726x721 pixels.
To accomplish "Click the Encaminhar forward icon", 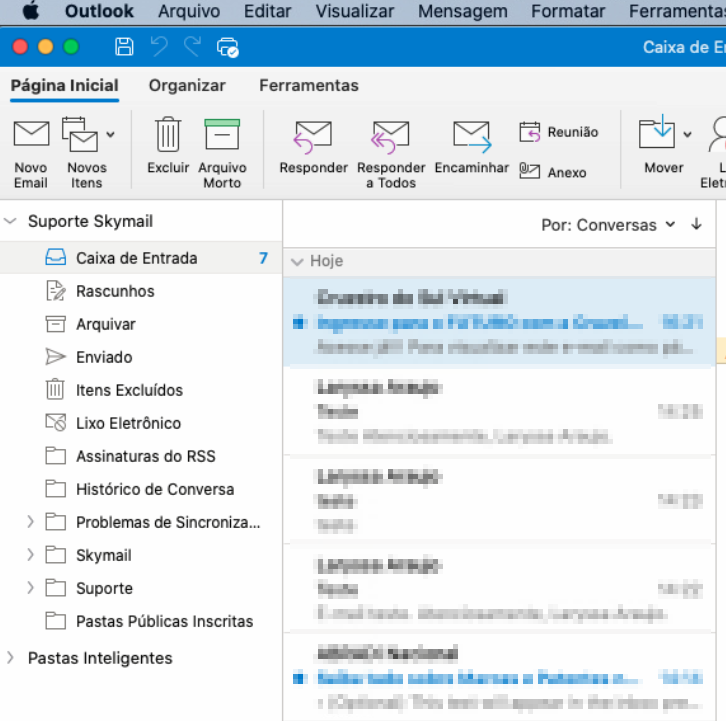I will tap(472, 137).
